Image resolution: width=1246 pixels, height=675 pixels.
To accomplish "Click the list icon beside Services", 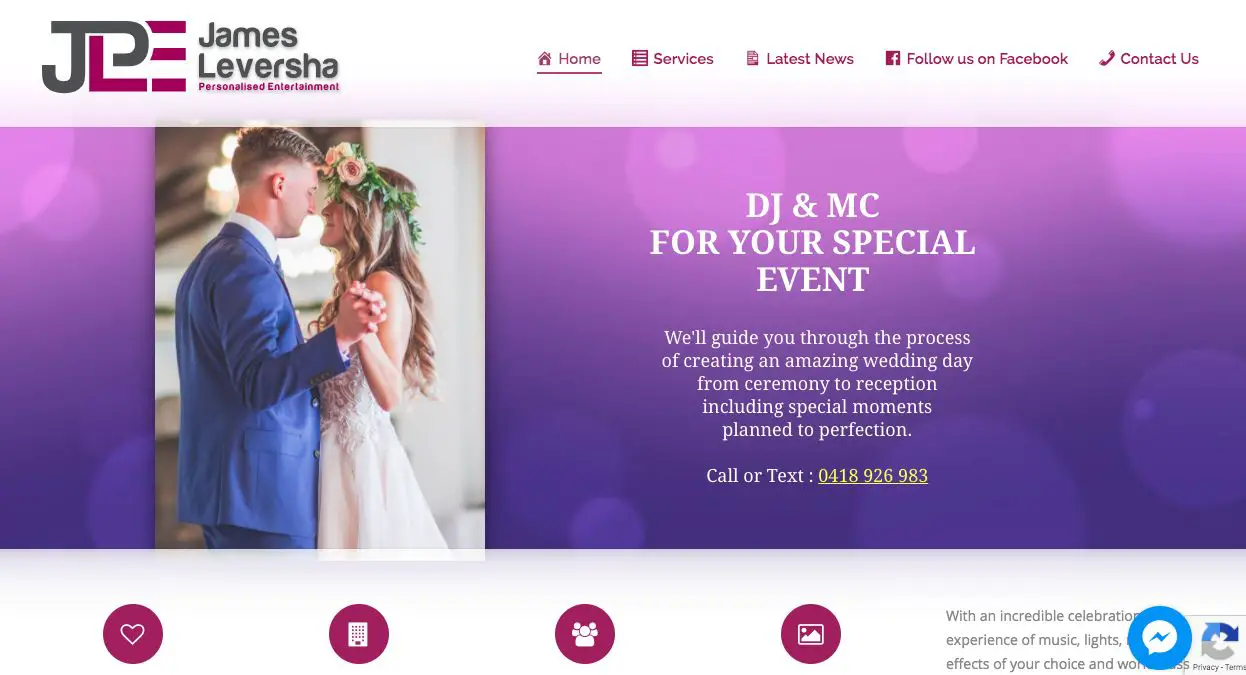I will 640,59.
